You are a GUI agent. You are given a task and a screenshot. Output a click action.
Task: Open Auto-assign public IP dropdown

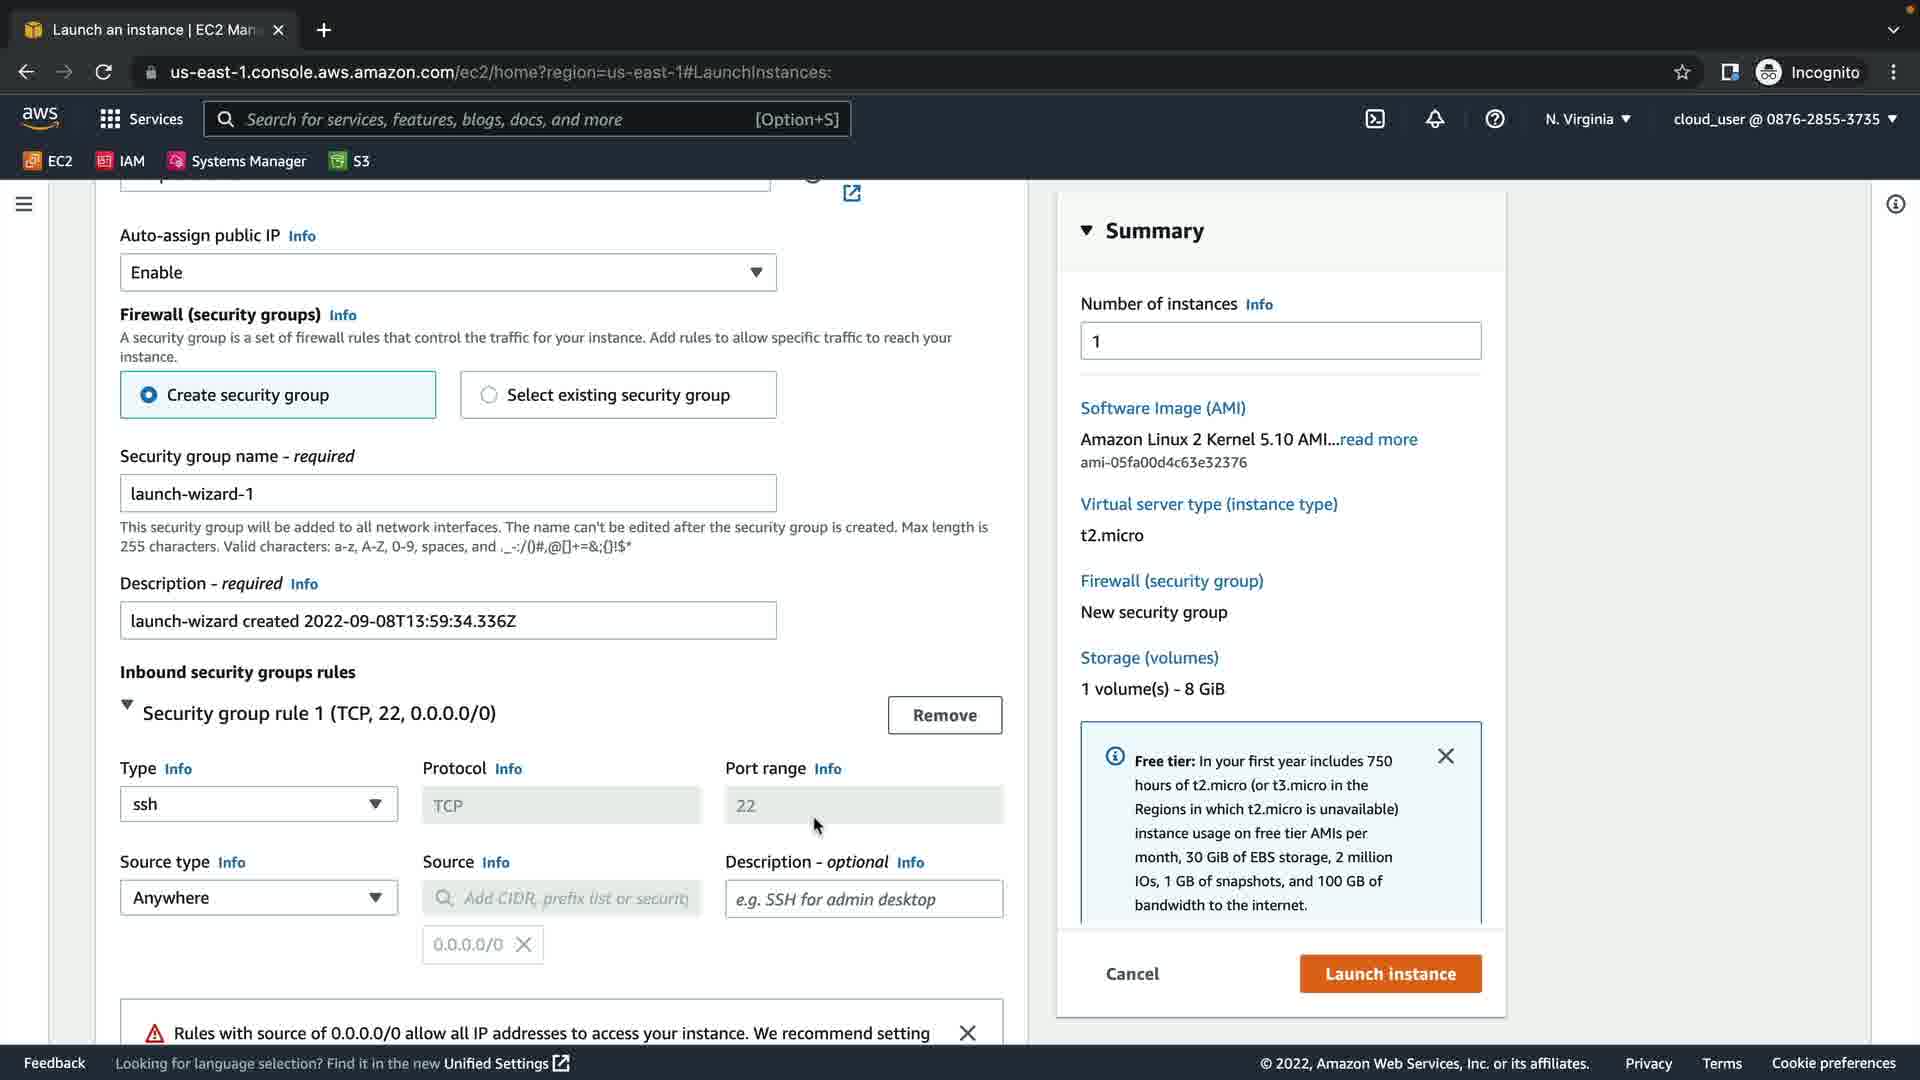point(448,272)
